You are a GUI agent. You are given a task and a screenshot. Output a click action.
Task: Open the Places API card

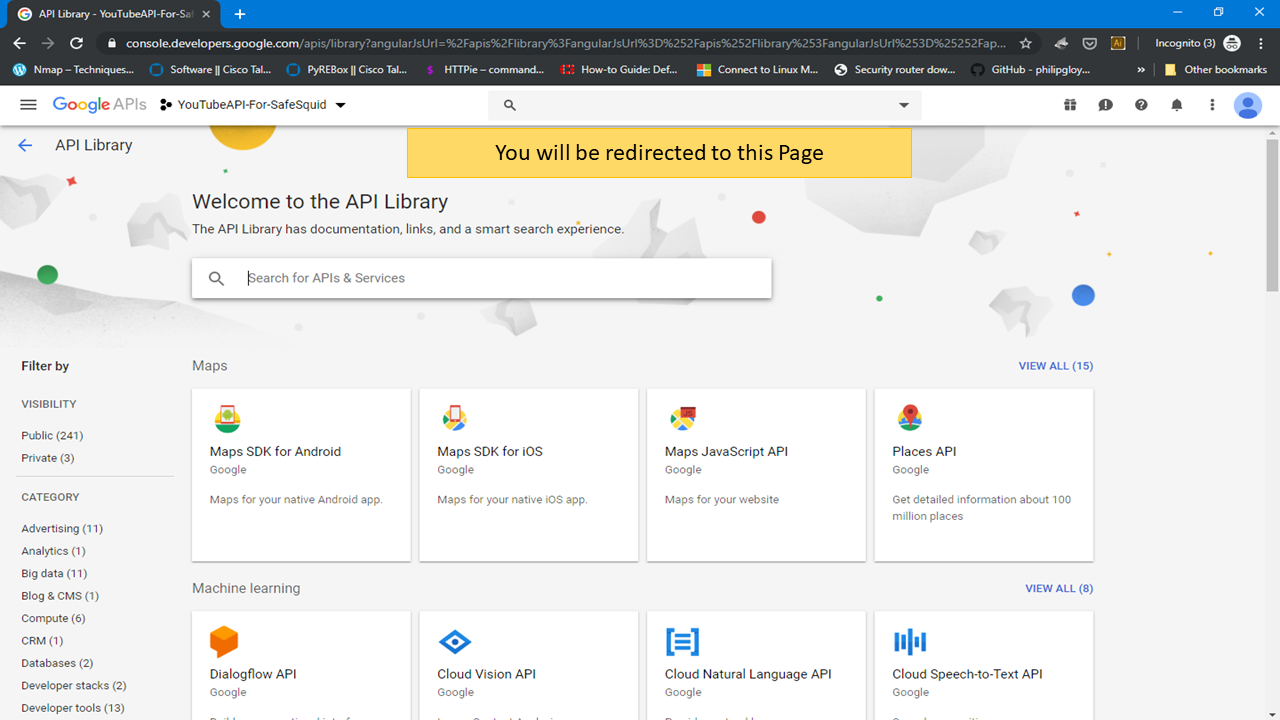click(x=983, y=475)
